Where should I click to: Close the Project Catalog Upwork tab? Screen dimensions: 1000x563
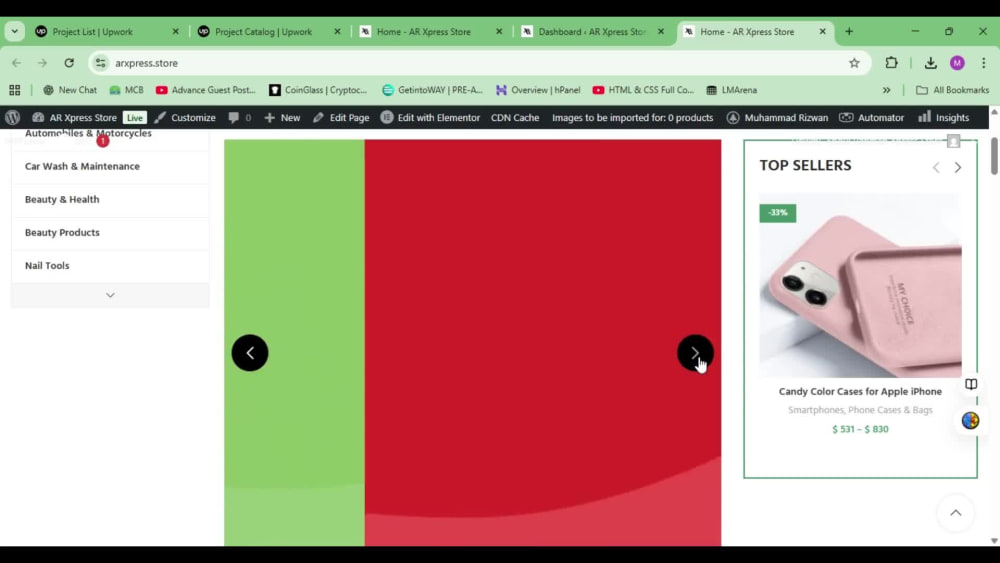click(x=337, y=31)
